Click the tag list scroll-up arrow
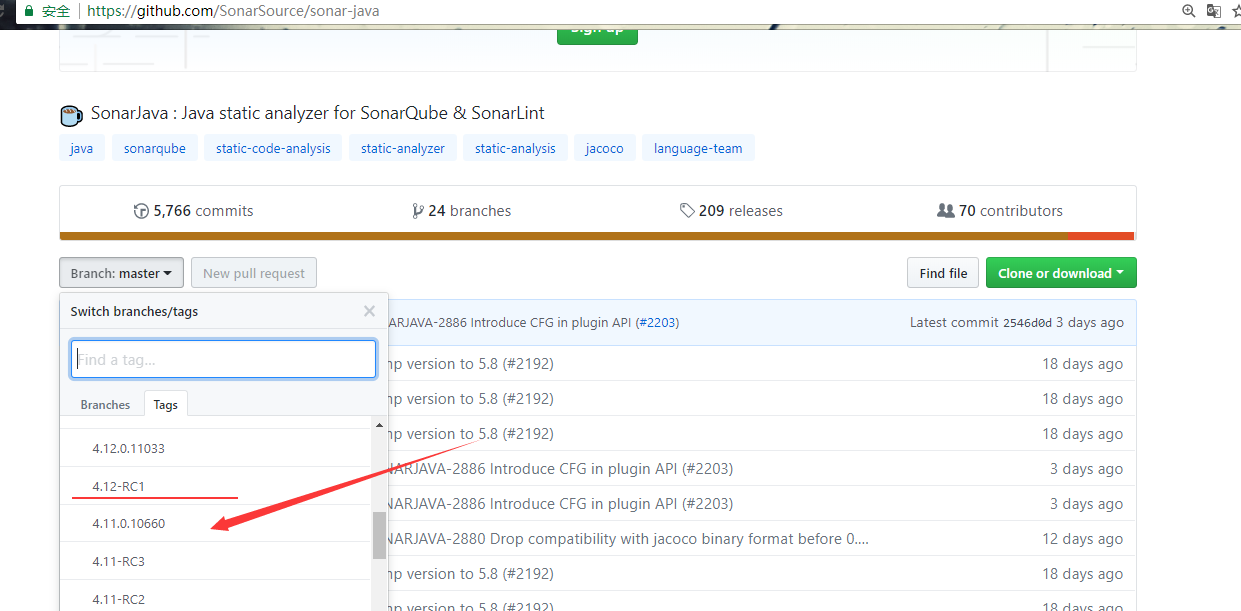 pos(379,425)
